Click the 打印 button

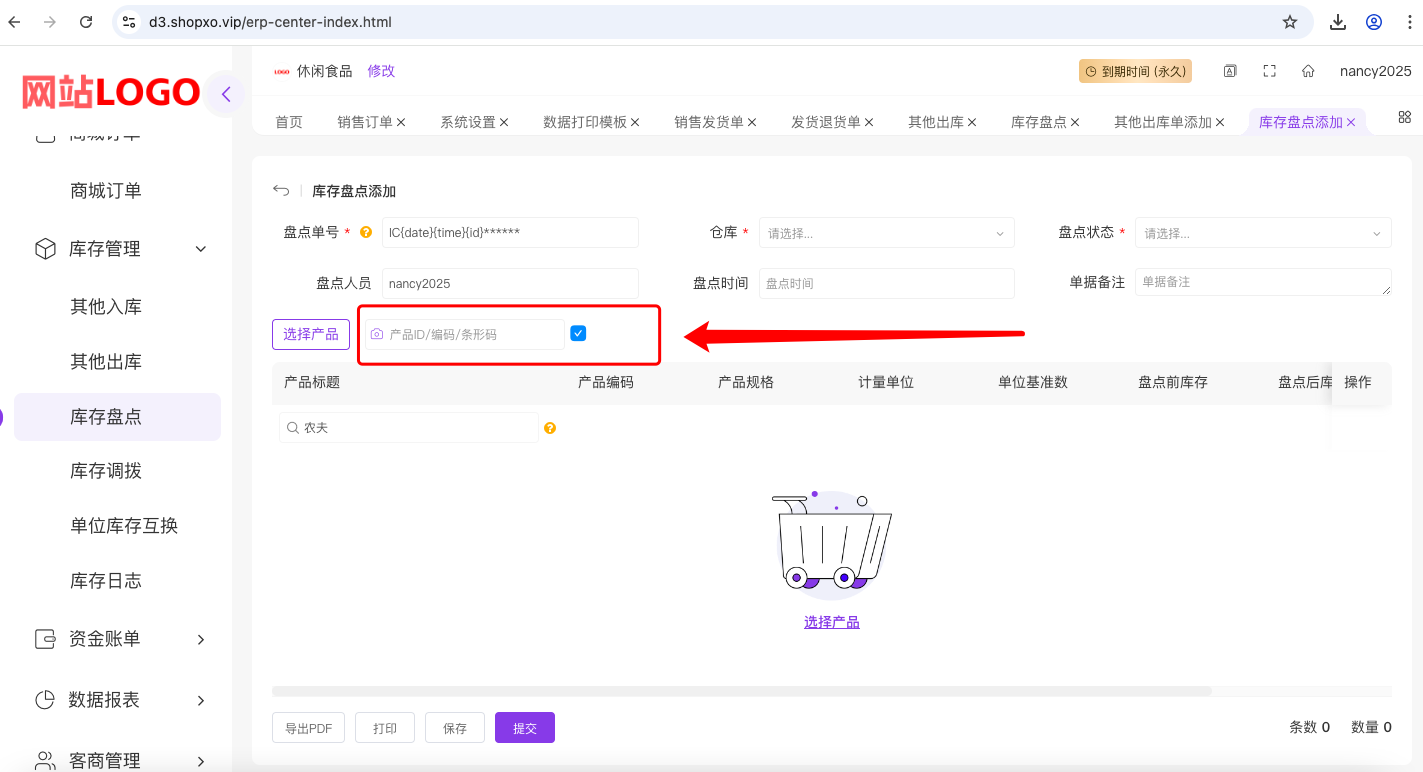tap(385, 728)
